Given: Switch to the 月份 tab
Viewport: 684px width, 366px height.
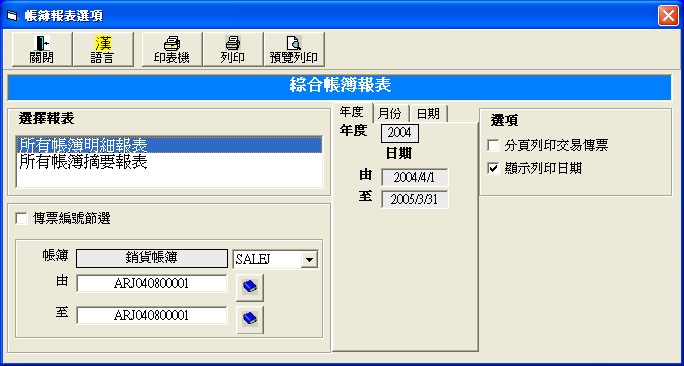Looking at the screenshot, I should click(x=390, y=114).
